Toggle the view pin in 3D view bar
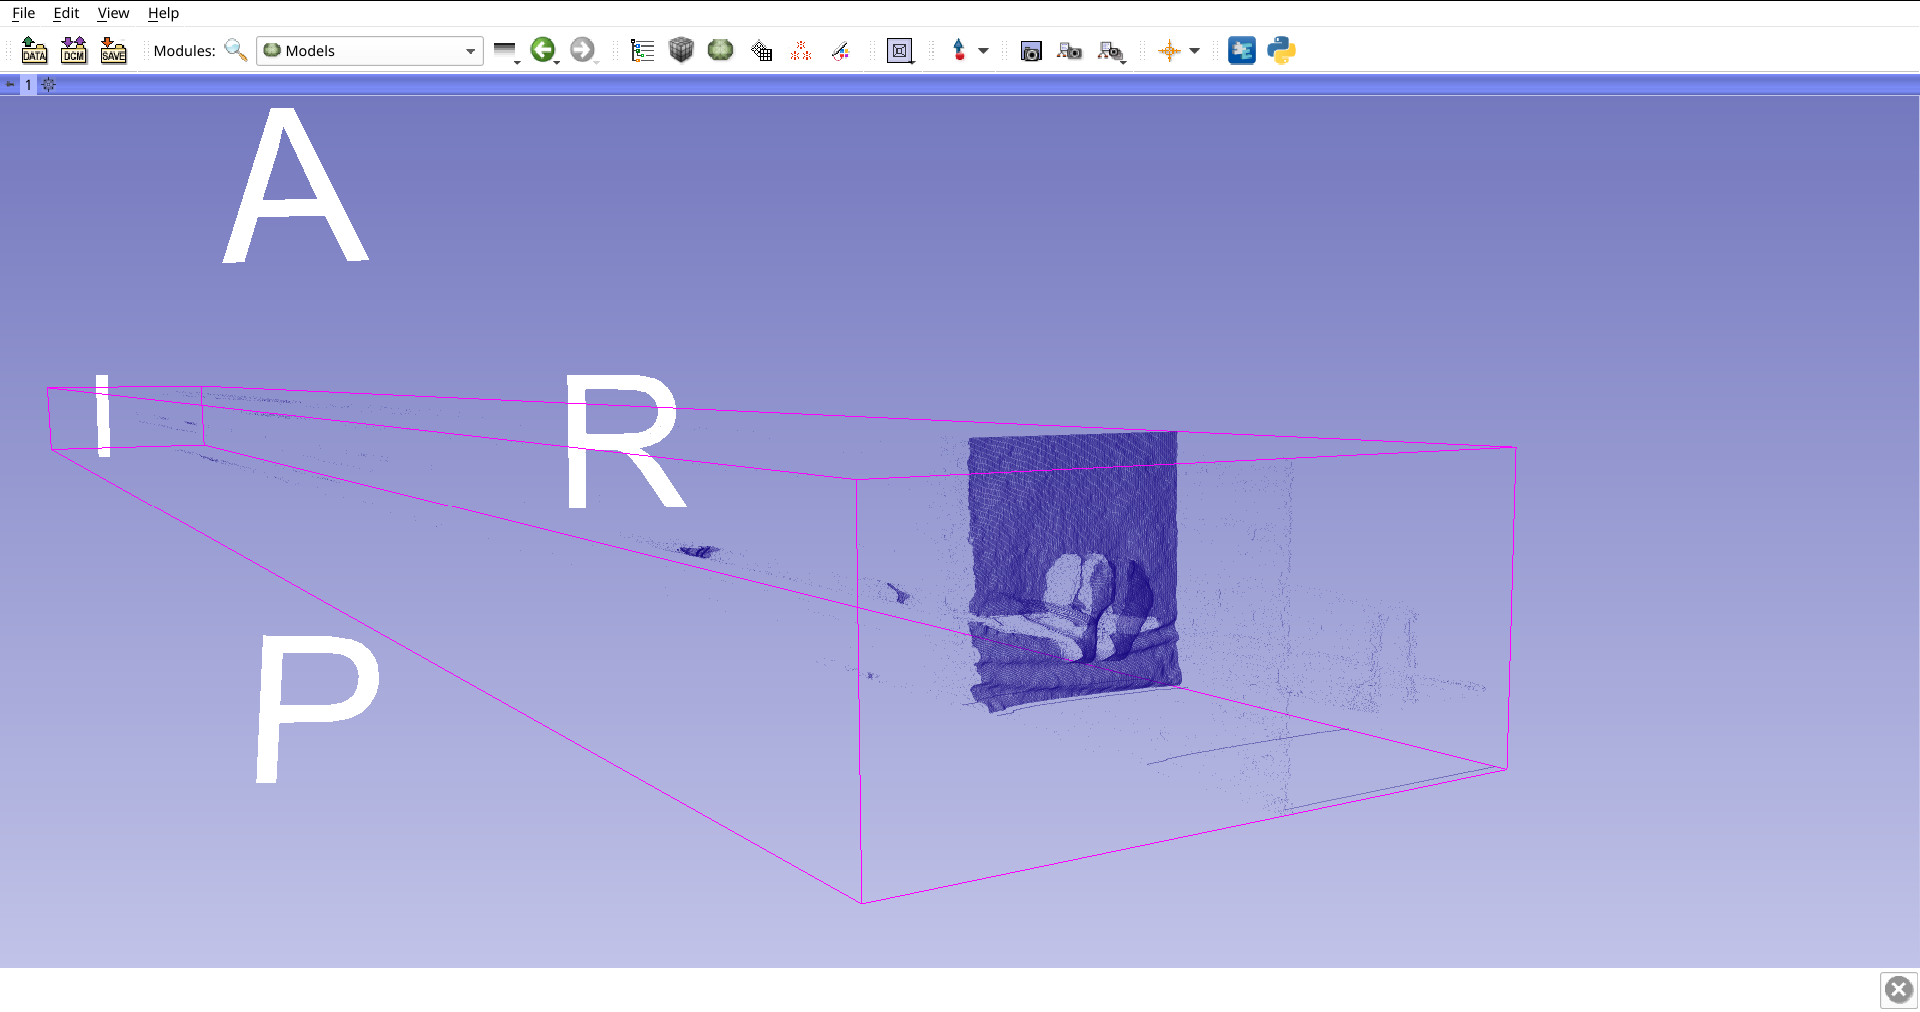1920x1012 pixels. [10, 85]
